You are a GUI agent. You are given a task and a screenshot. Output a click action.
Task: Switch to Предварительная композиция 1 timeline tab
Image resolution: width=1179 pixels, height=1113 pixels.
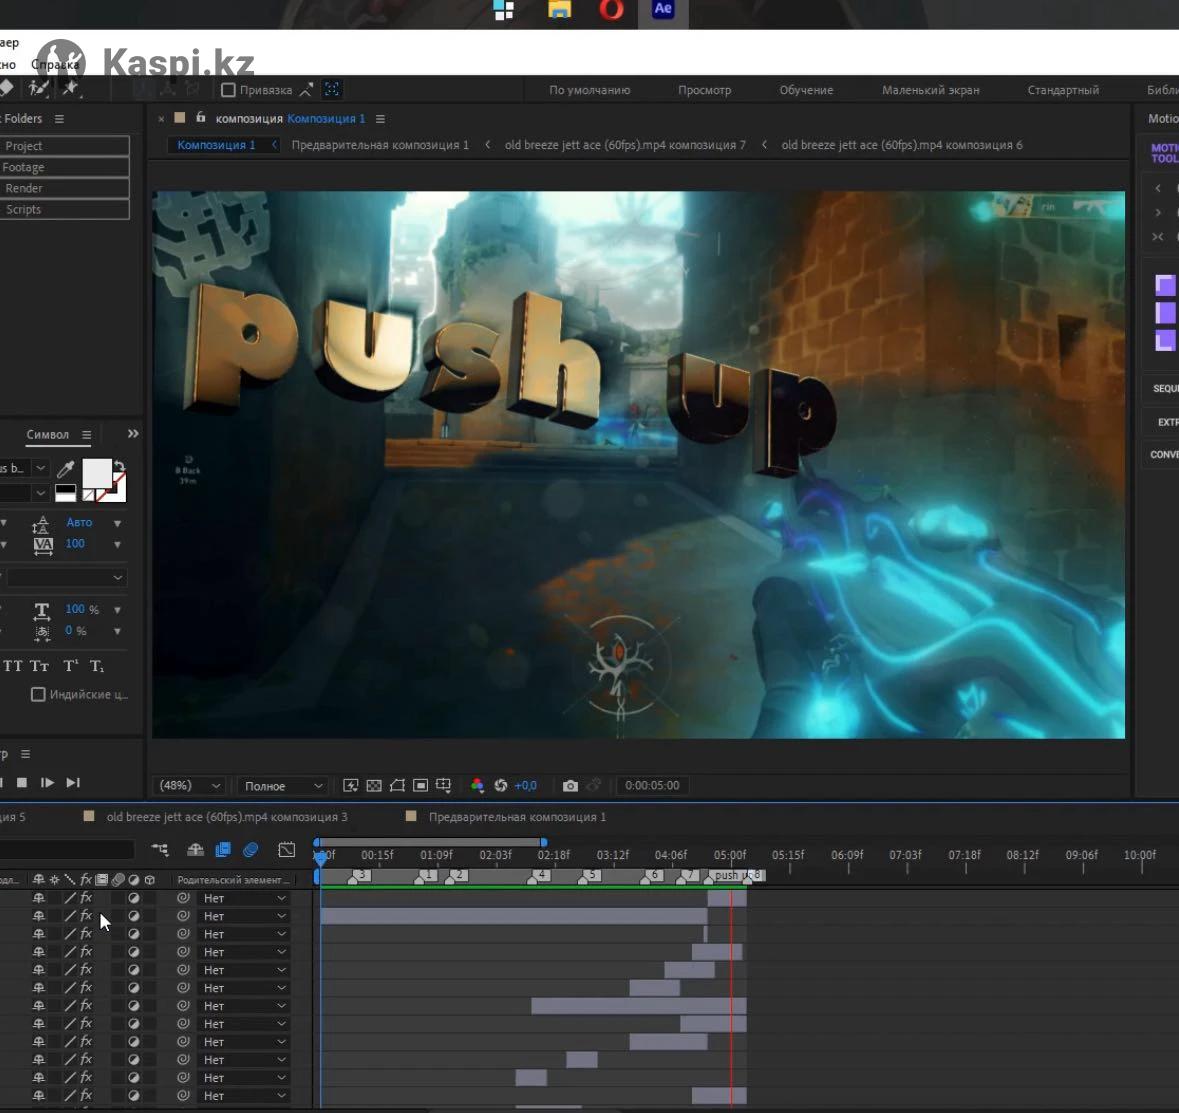517,817
